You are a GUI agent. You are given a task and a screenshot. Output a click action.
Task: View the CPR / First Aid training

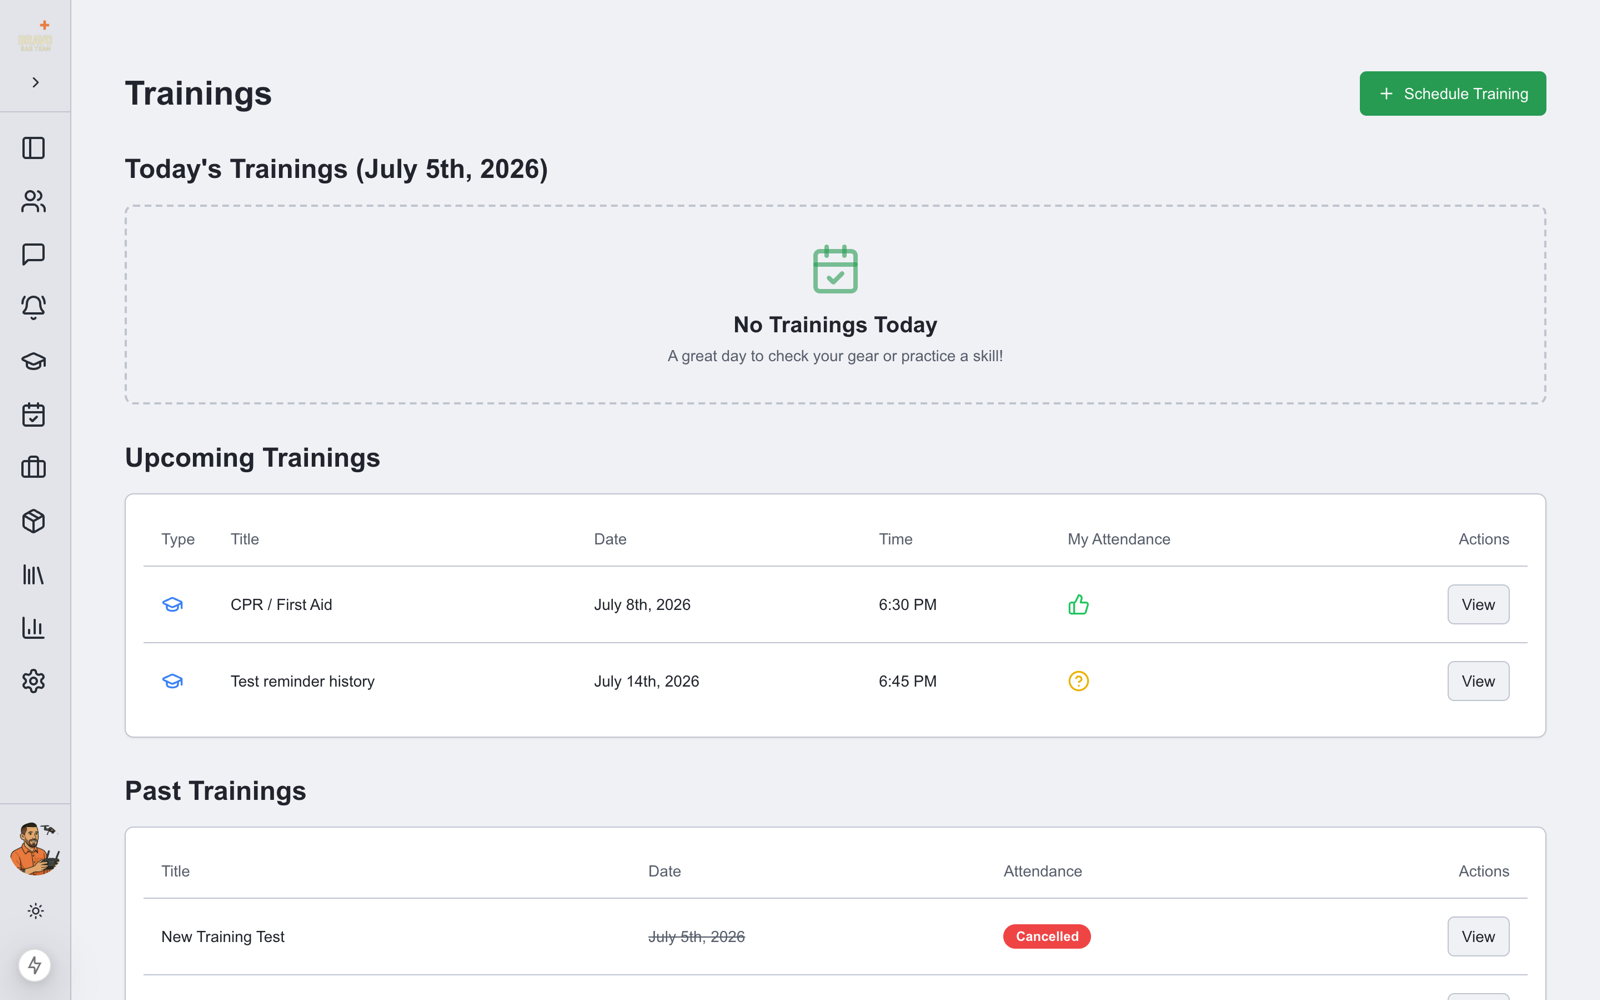click(1478, 604)
